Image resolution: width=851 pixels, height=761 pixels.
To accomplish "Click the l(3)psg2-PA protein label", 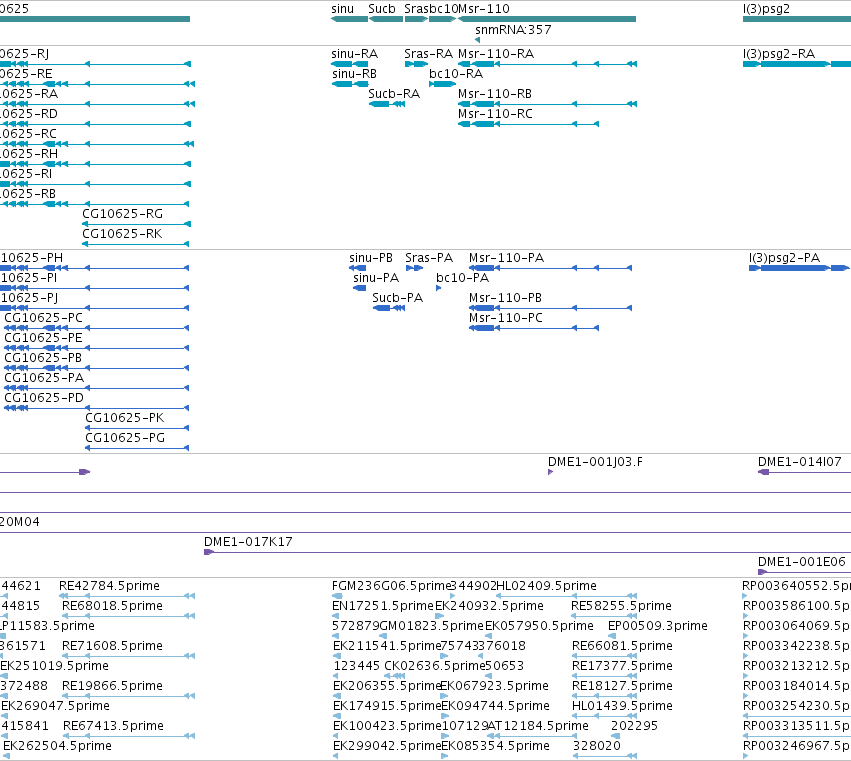I will [784, 258].
